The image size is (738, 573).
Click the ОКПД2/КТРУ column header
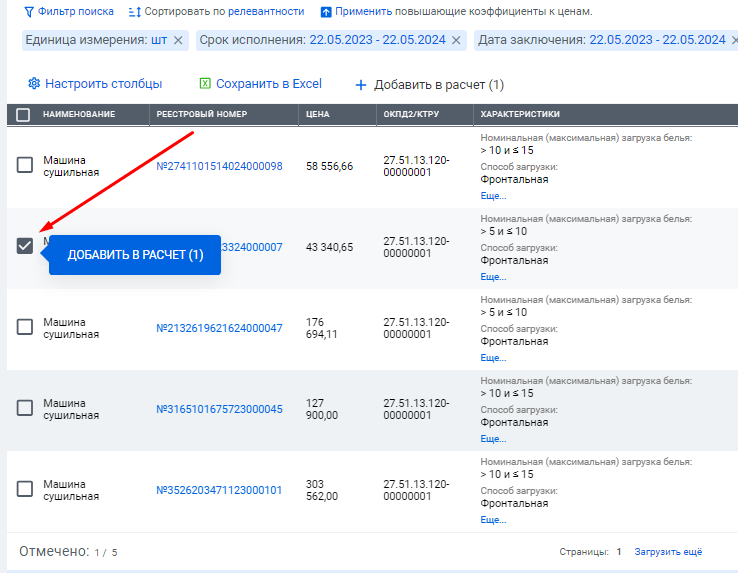pyautogui.click(x=411, y=114)
